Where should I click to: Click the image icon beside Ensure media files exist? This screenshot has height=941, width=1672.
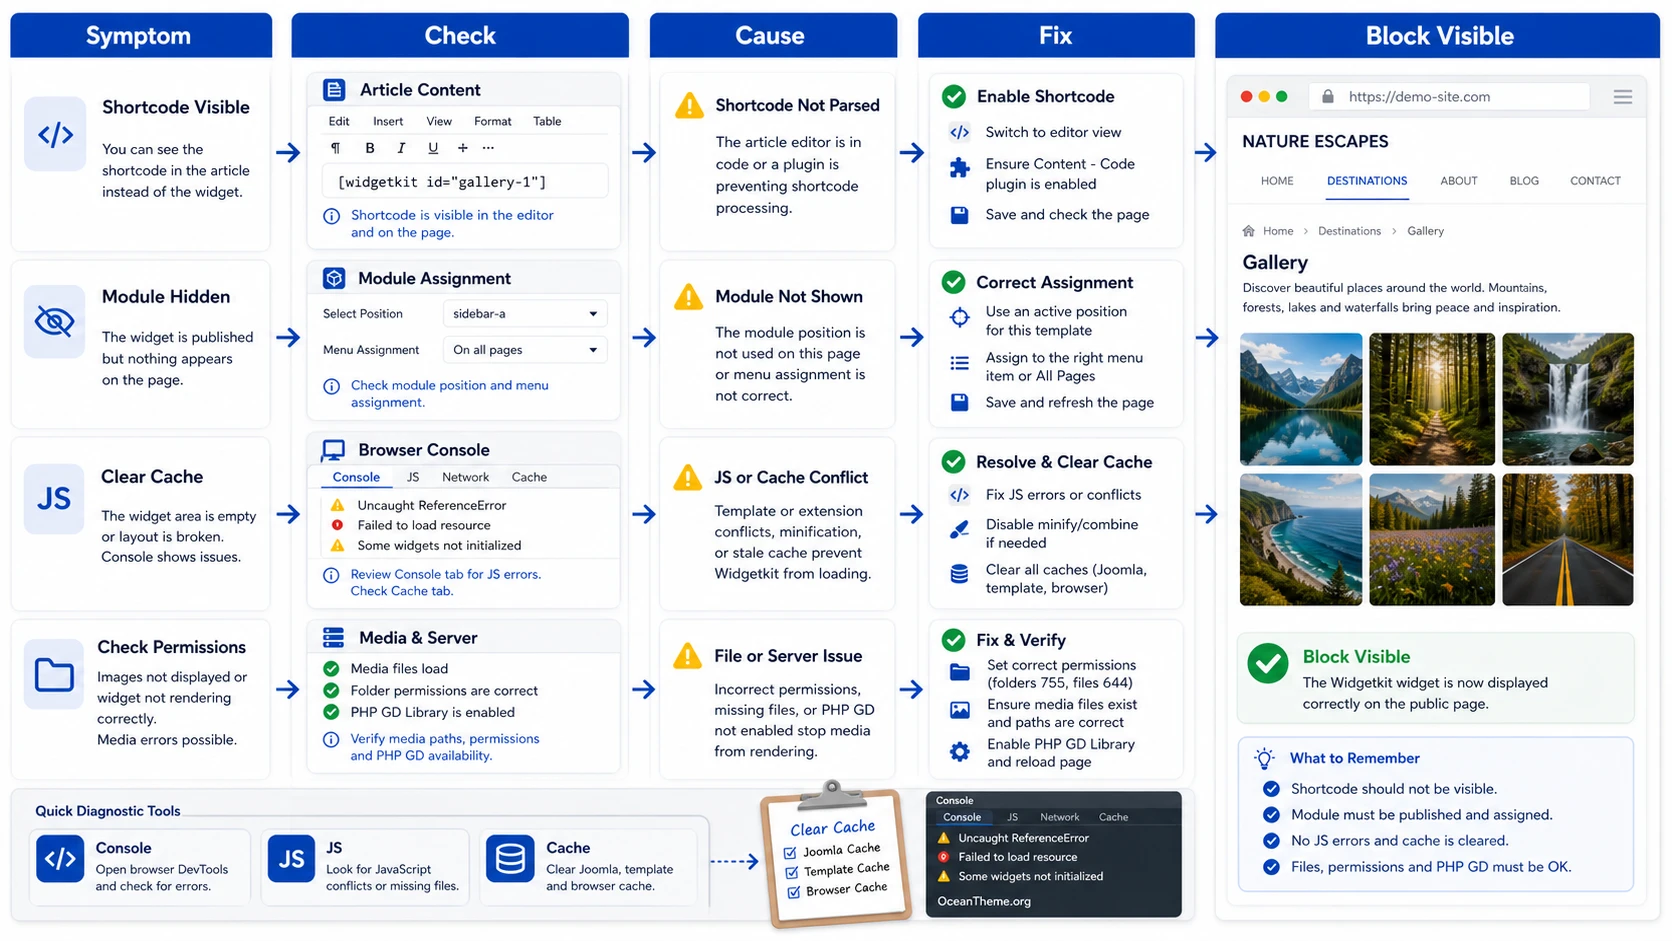click(960, 710)
